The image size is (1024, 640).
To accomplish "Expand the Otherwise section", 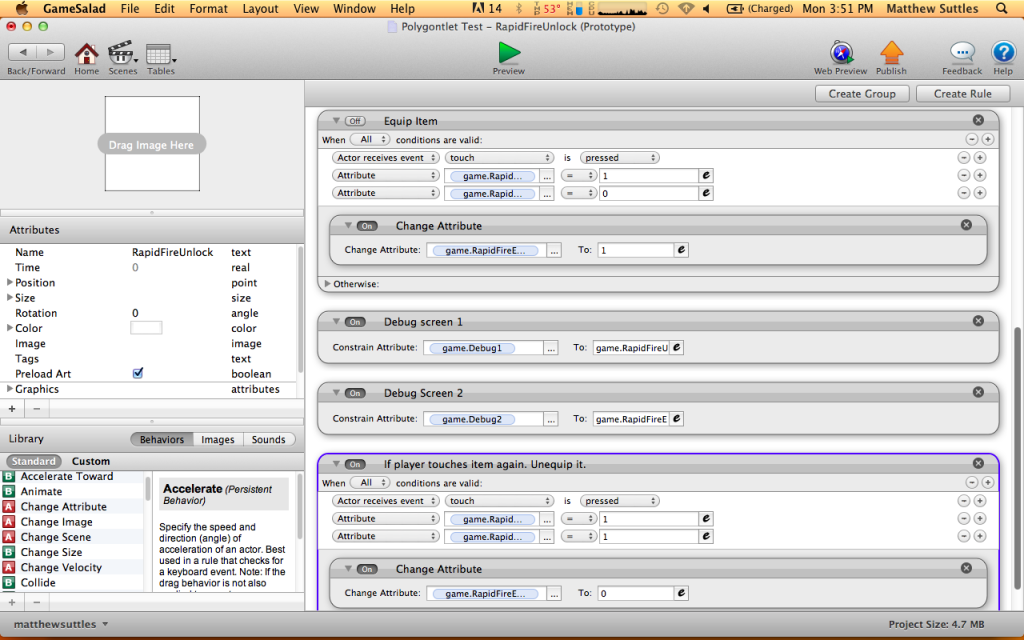I will click(328, 284).
